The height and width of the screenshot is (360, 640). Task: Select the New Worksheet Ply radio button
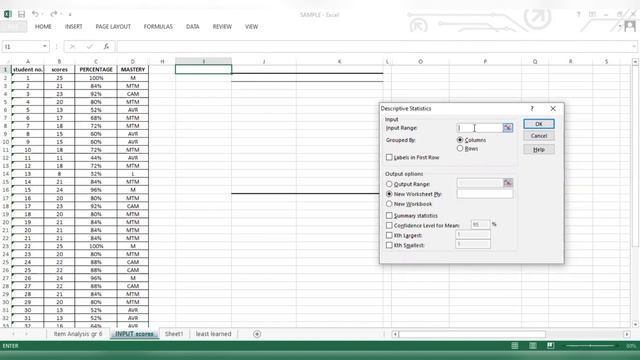point(389,194)
